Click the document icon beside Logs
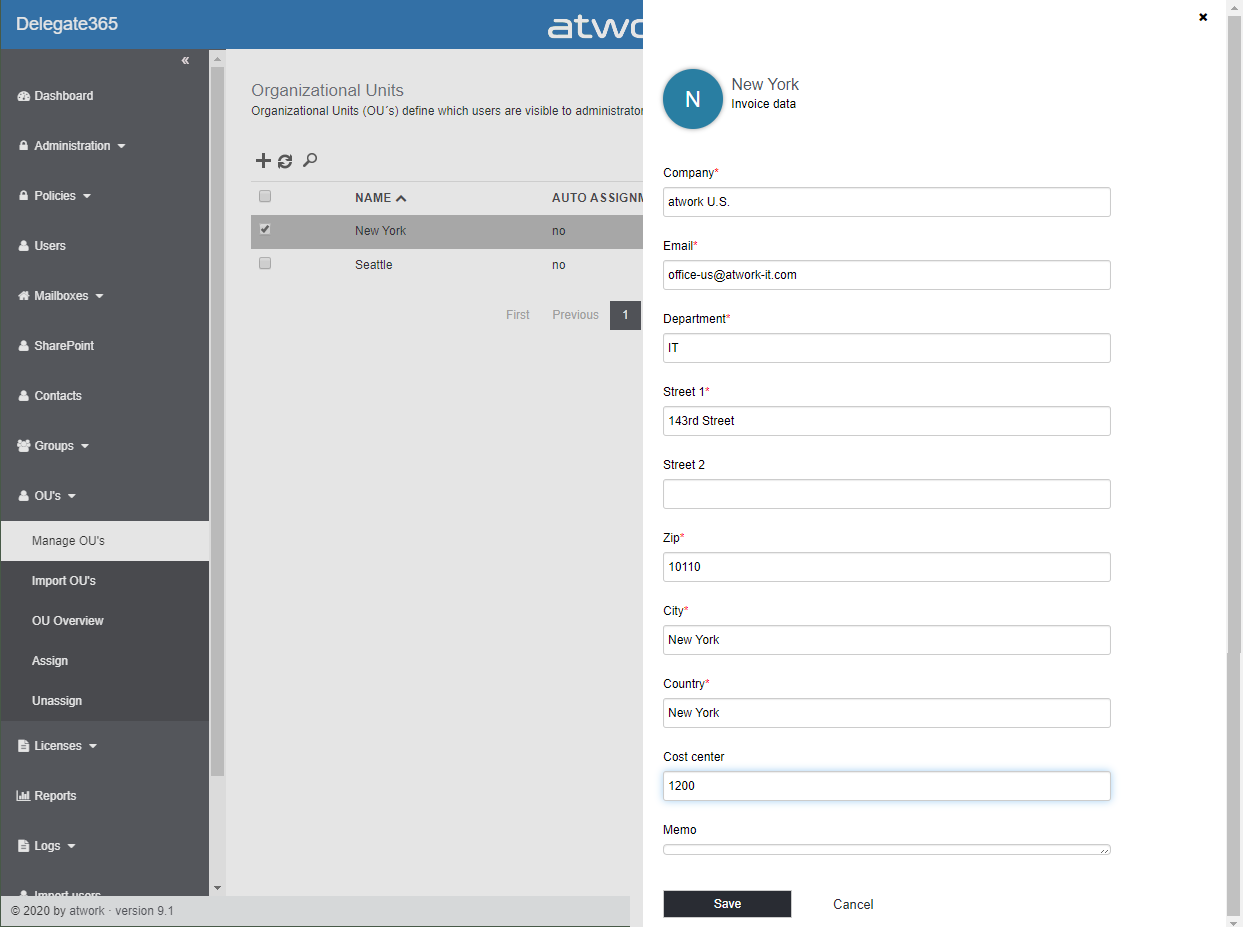 [24, 846]
